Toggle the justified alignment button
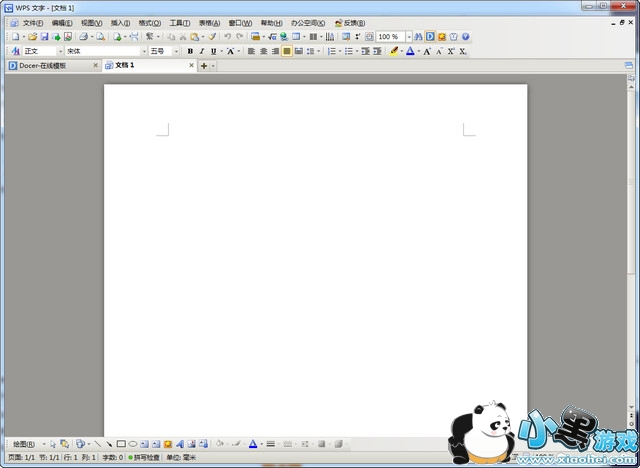The image size is (640, 468). pos(287,51)
